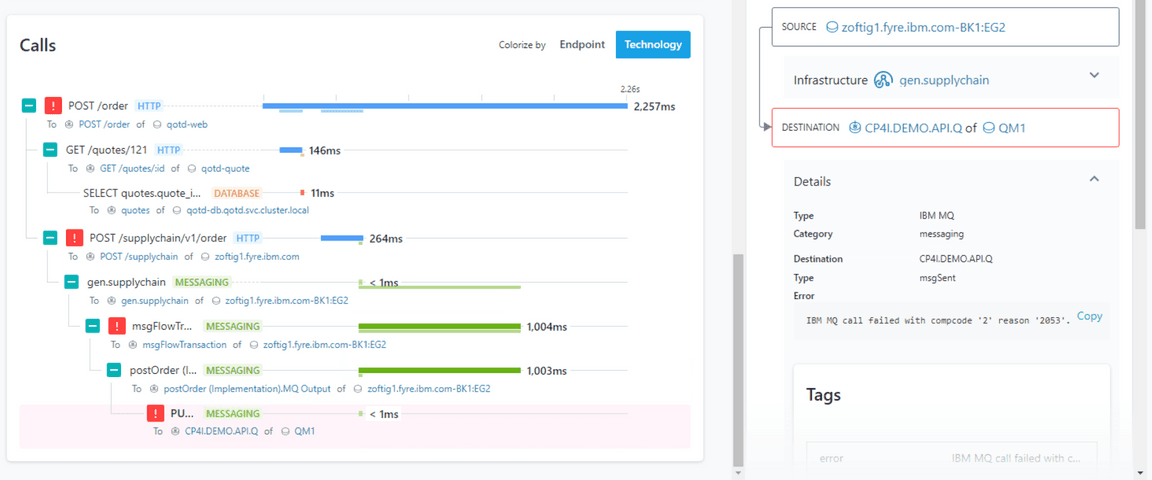
Task: Open CP4I.DEMO.API.Q link in Destination box
Action: (x=912, y=128)
